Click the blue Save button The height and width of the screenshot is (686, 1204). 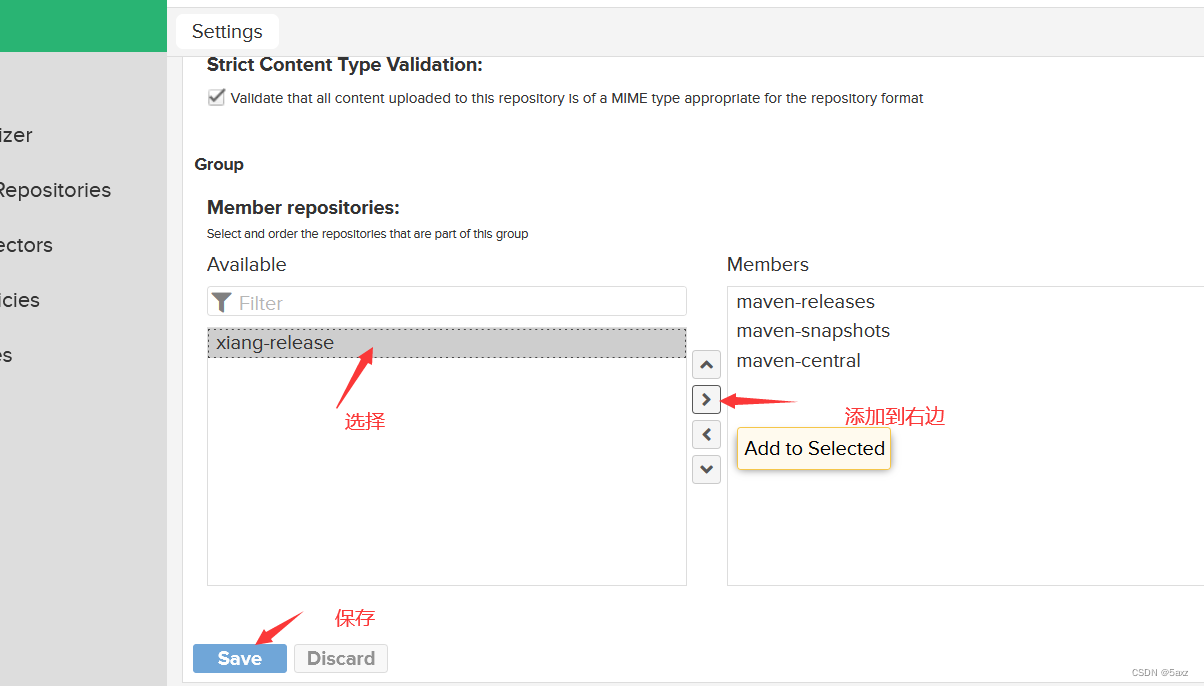240,658
